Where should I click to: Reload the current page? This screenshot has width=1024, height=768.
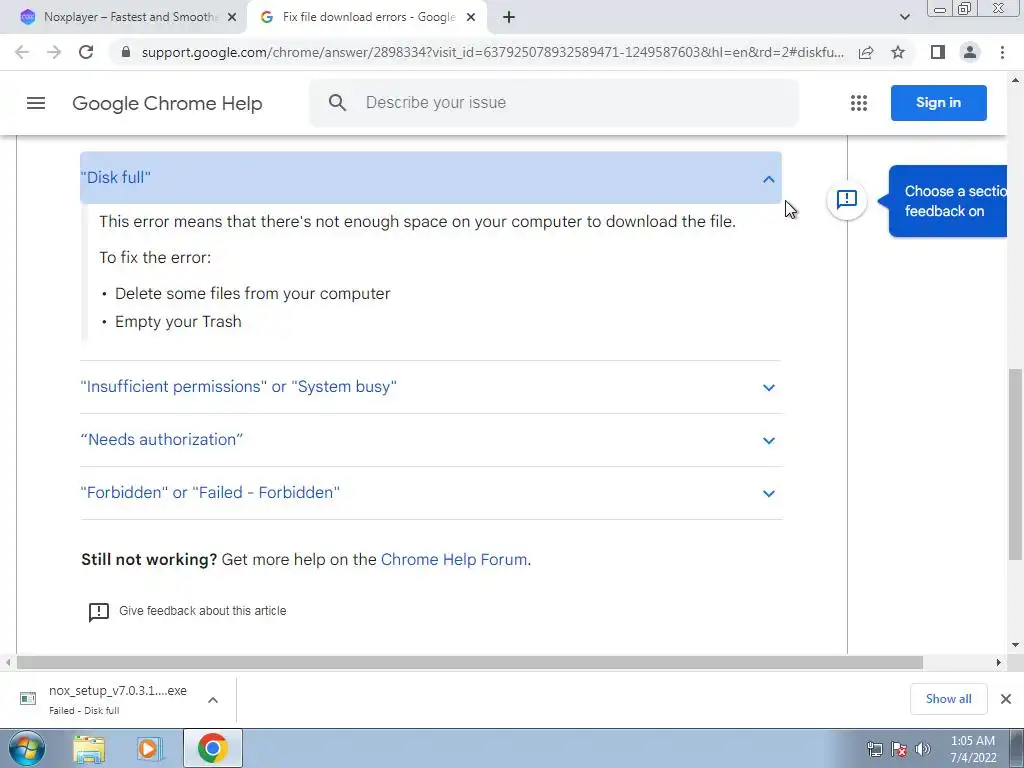[x=86, y=52]
